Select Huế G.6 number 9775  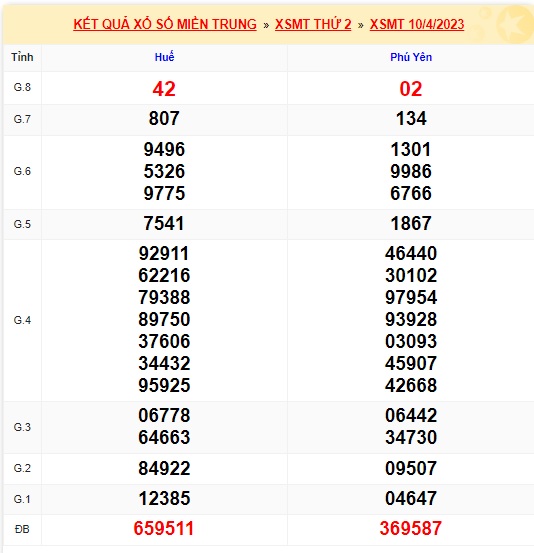pyautogui.click(x=164, y=193)
